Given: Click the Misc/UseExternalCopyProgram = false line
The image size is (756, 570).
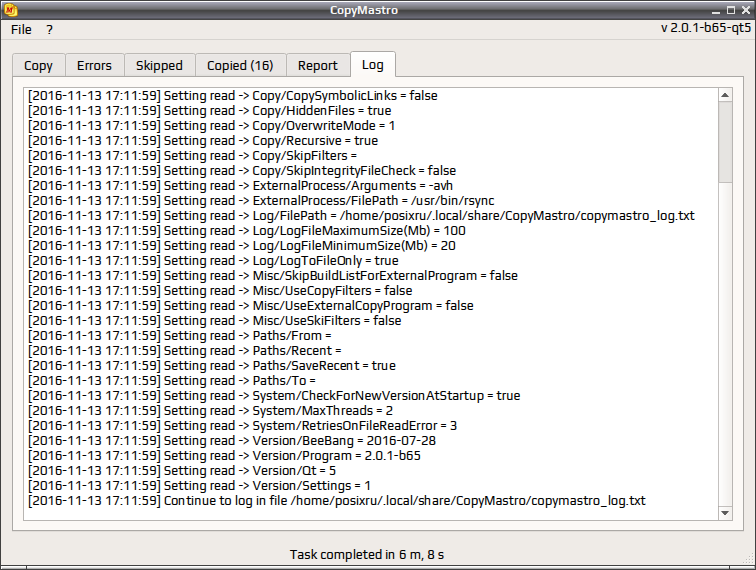Looking at the screenshot, I should (251, 305).
